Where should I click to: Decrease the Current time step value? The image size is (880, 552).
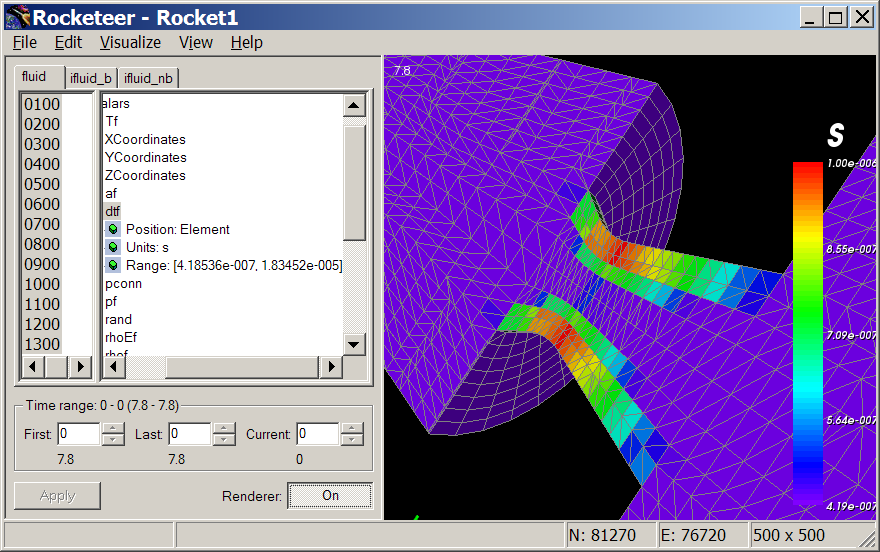pos(352,440)
